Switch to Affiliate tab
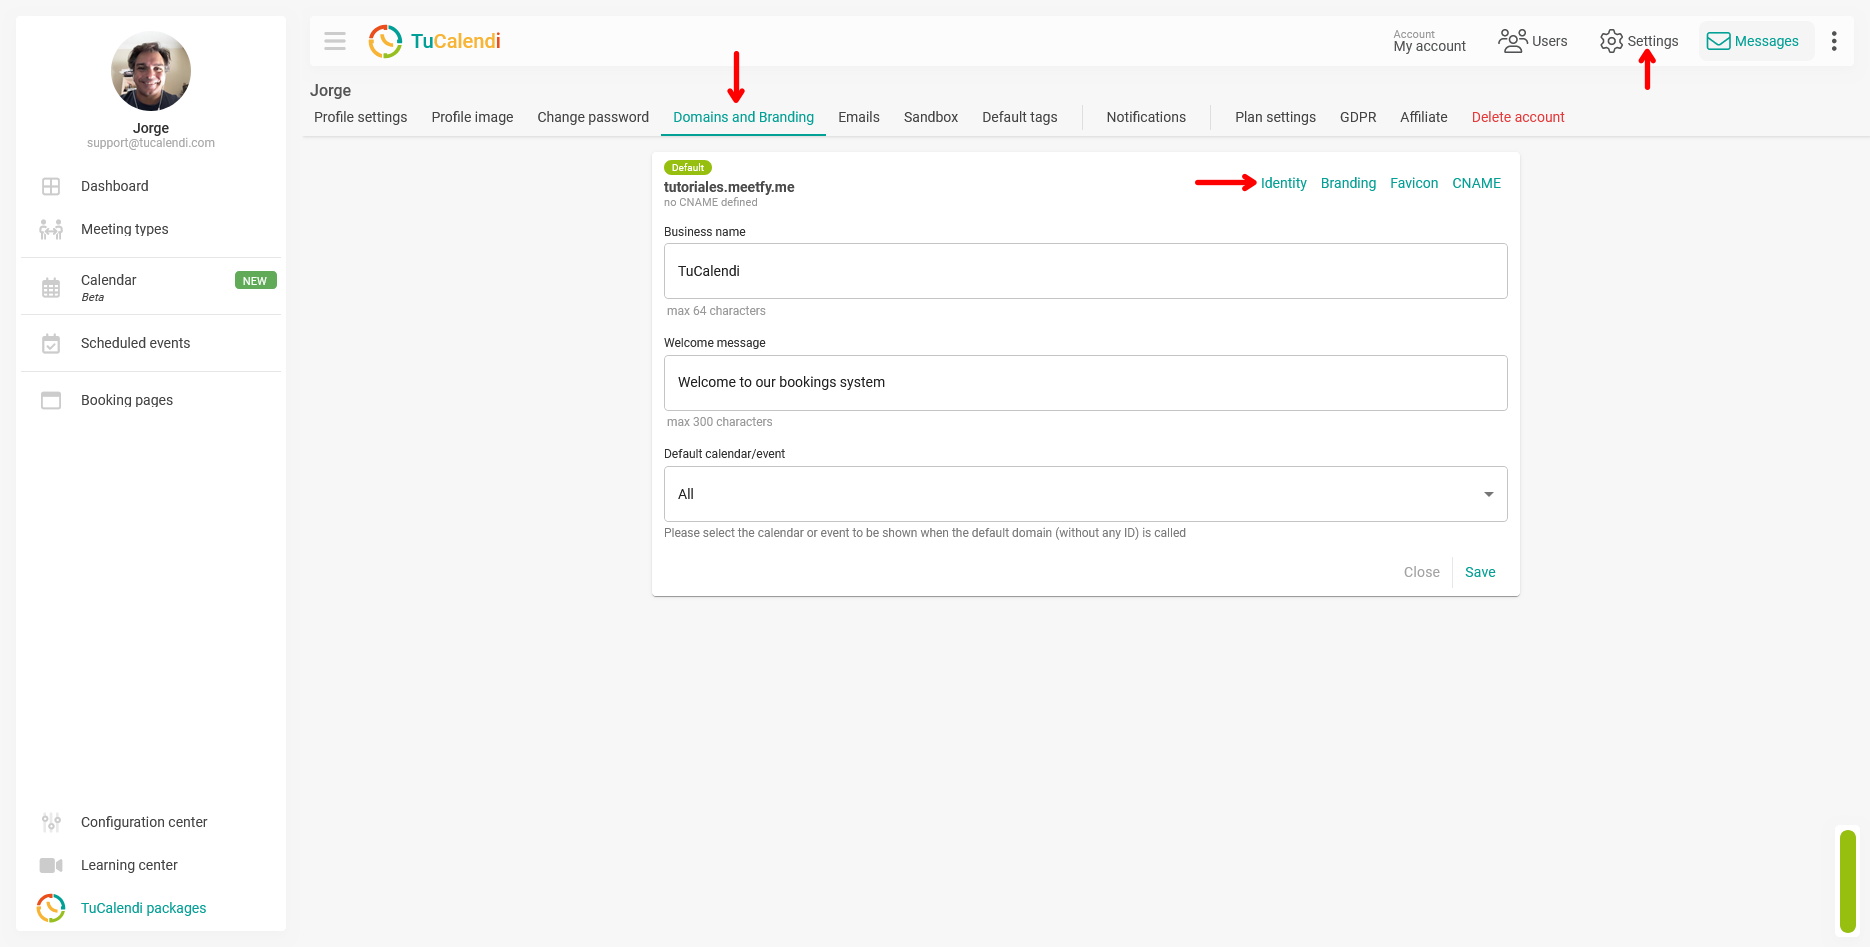Screen dimensions: 1870x947 1424,117
